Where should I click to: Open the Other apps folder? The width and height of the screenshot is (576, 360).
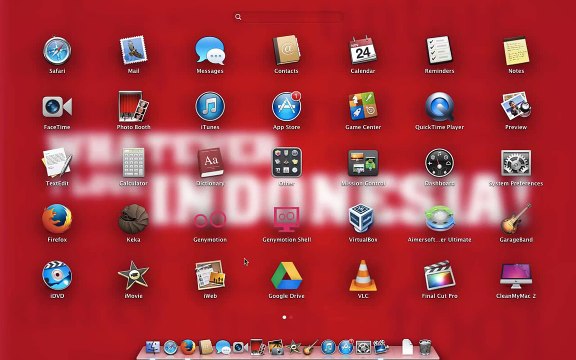point(287,163)
